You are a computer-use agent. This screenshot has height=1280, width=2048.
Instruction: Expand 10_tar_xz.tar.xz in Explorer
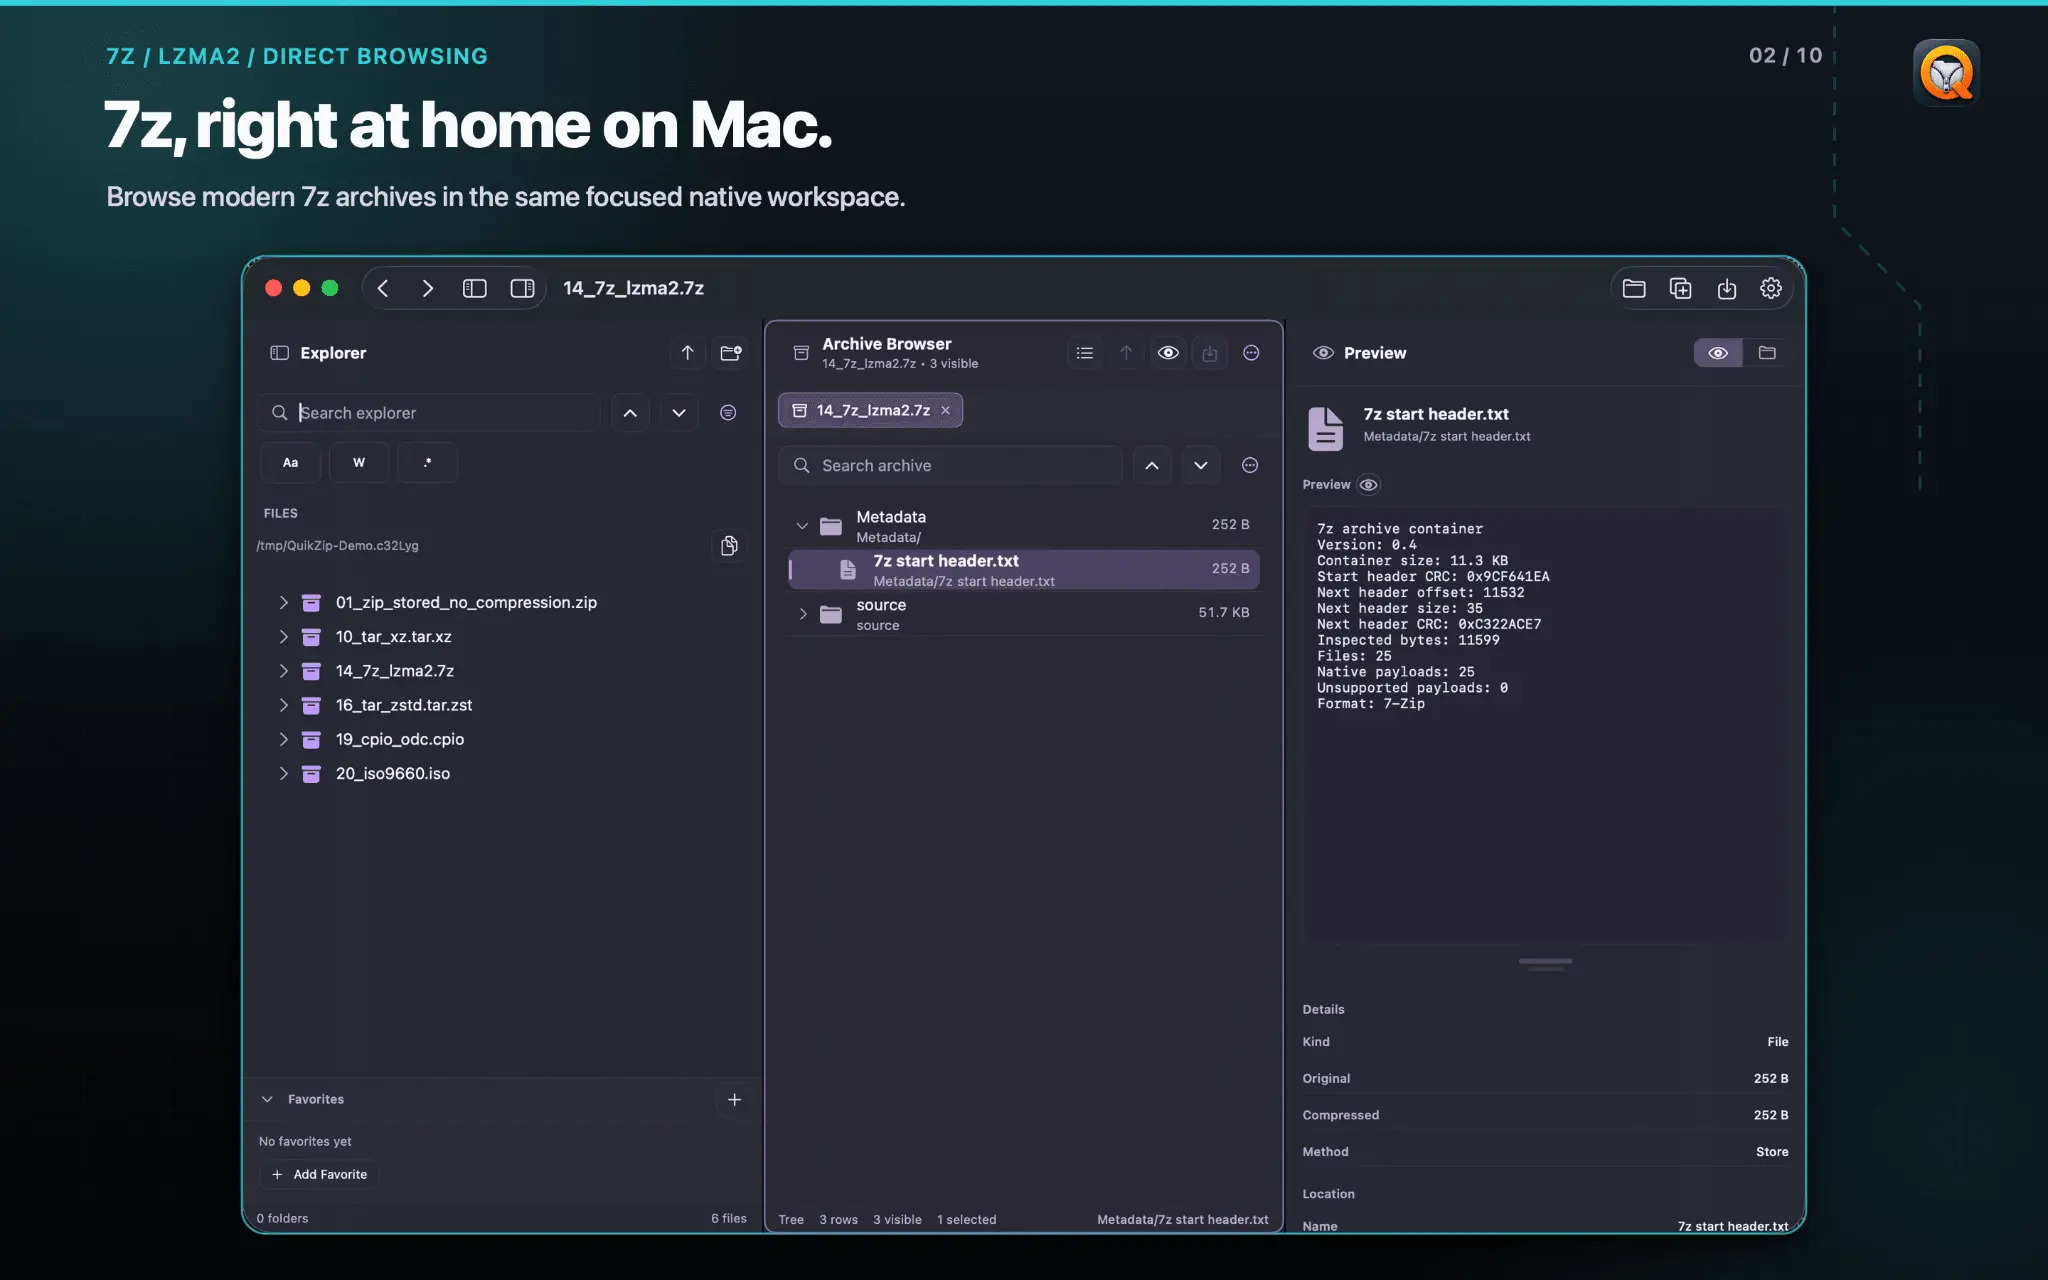283,637
